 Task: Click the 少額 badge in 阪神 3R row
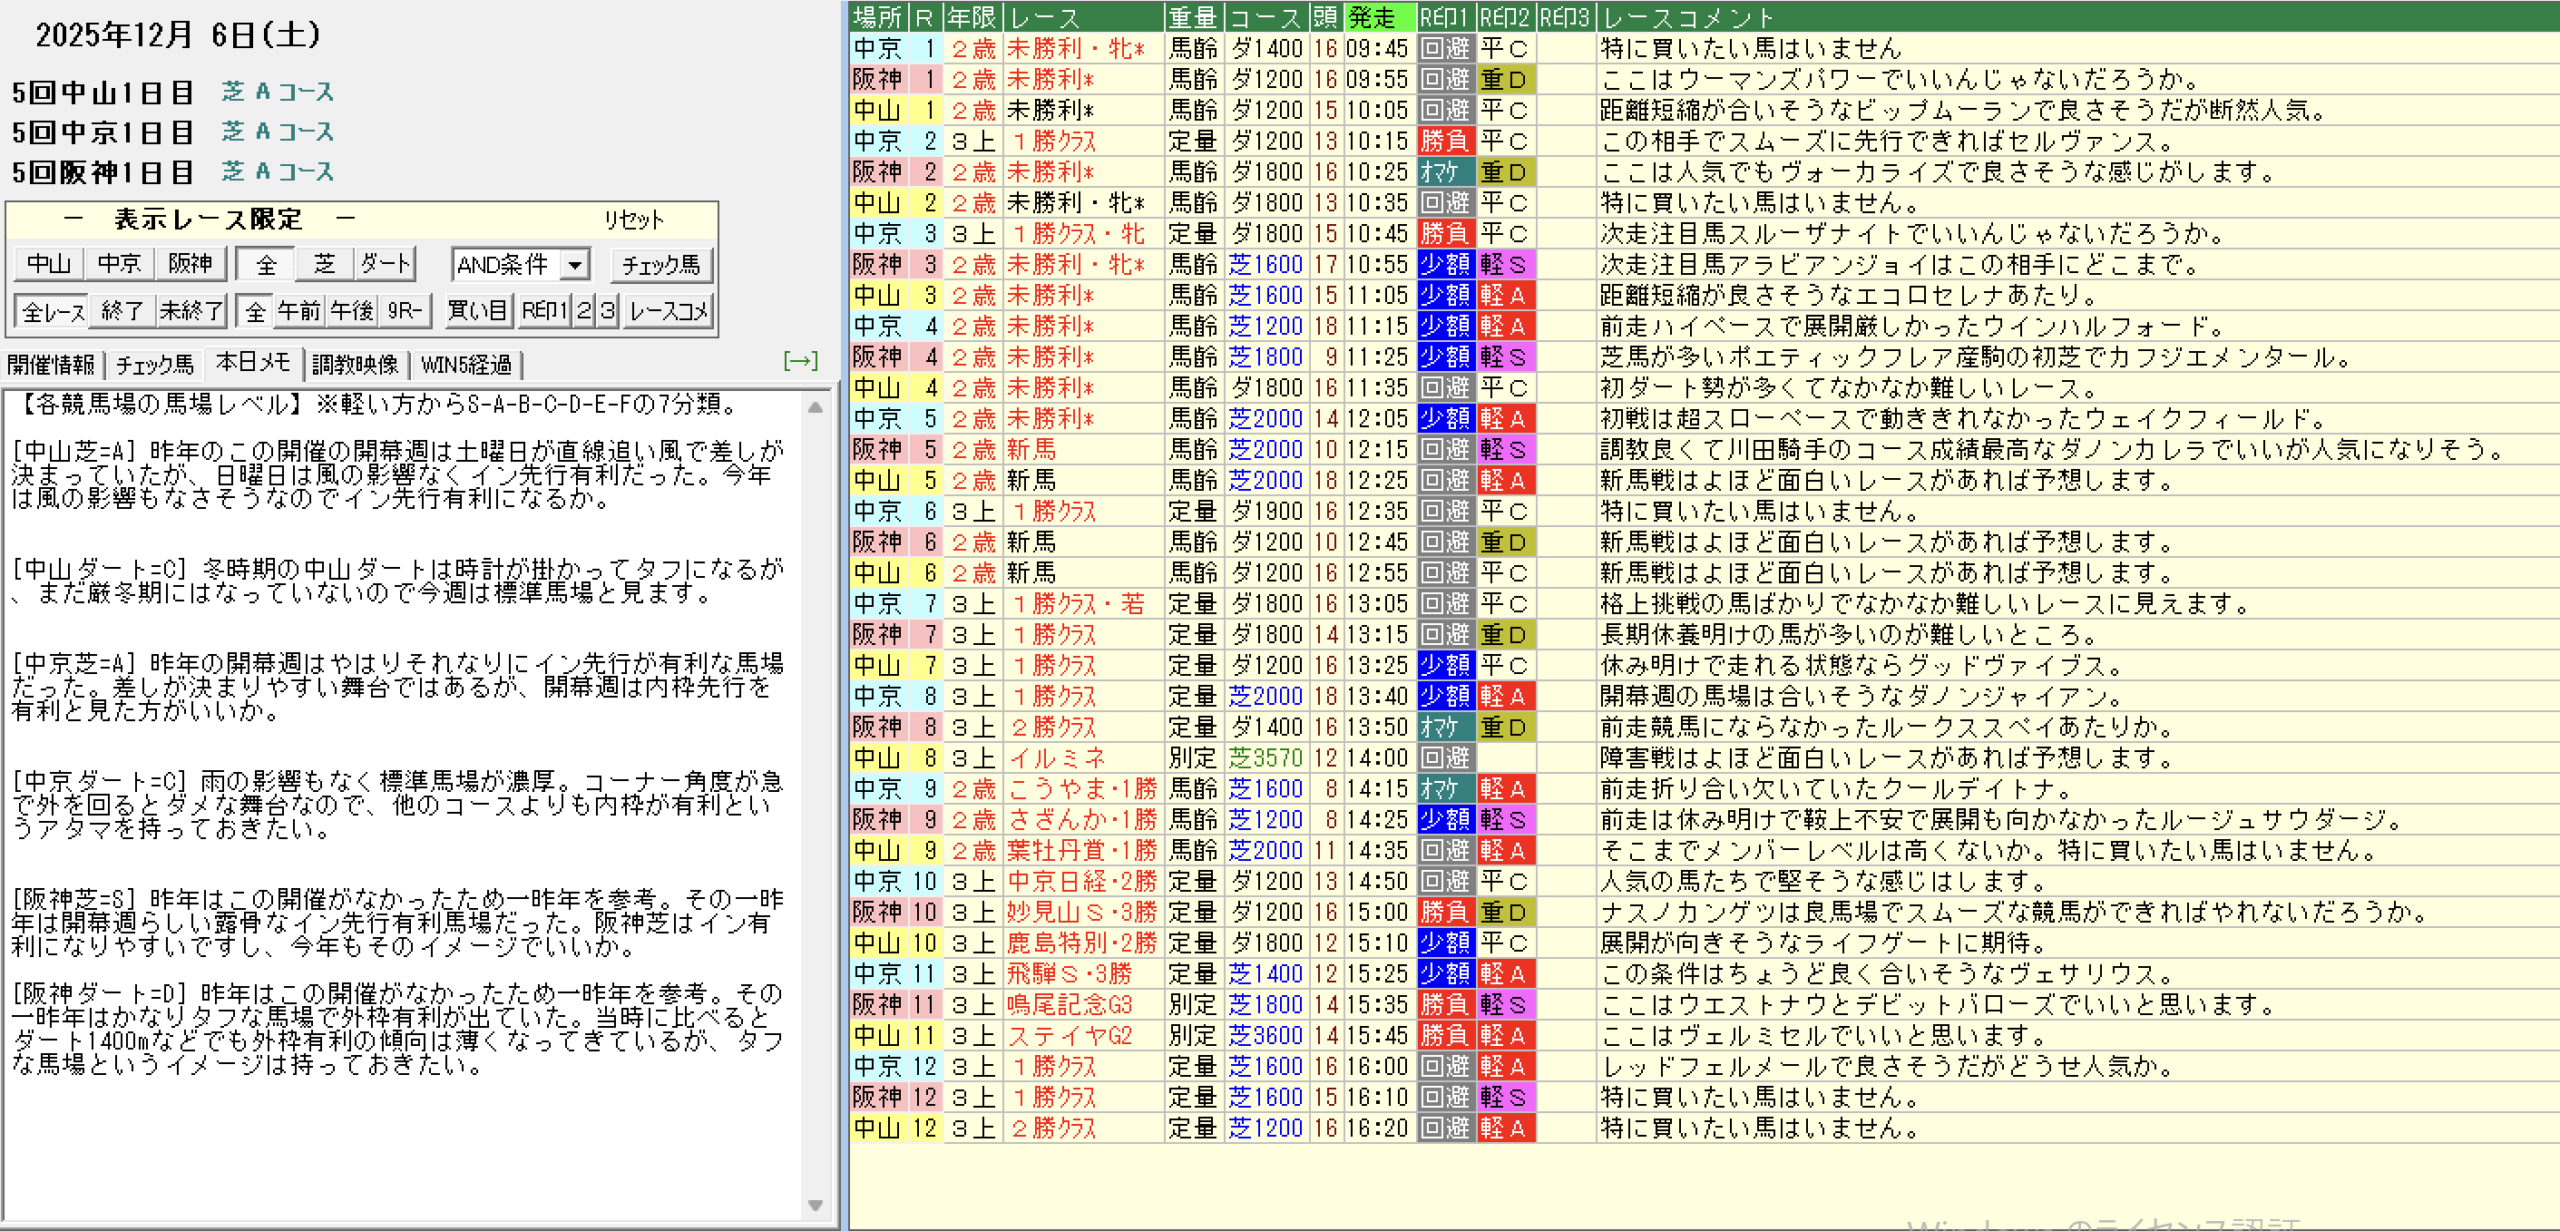1445,265
